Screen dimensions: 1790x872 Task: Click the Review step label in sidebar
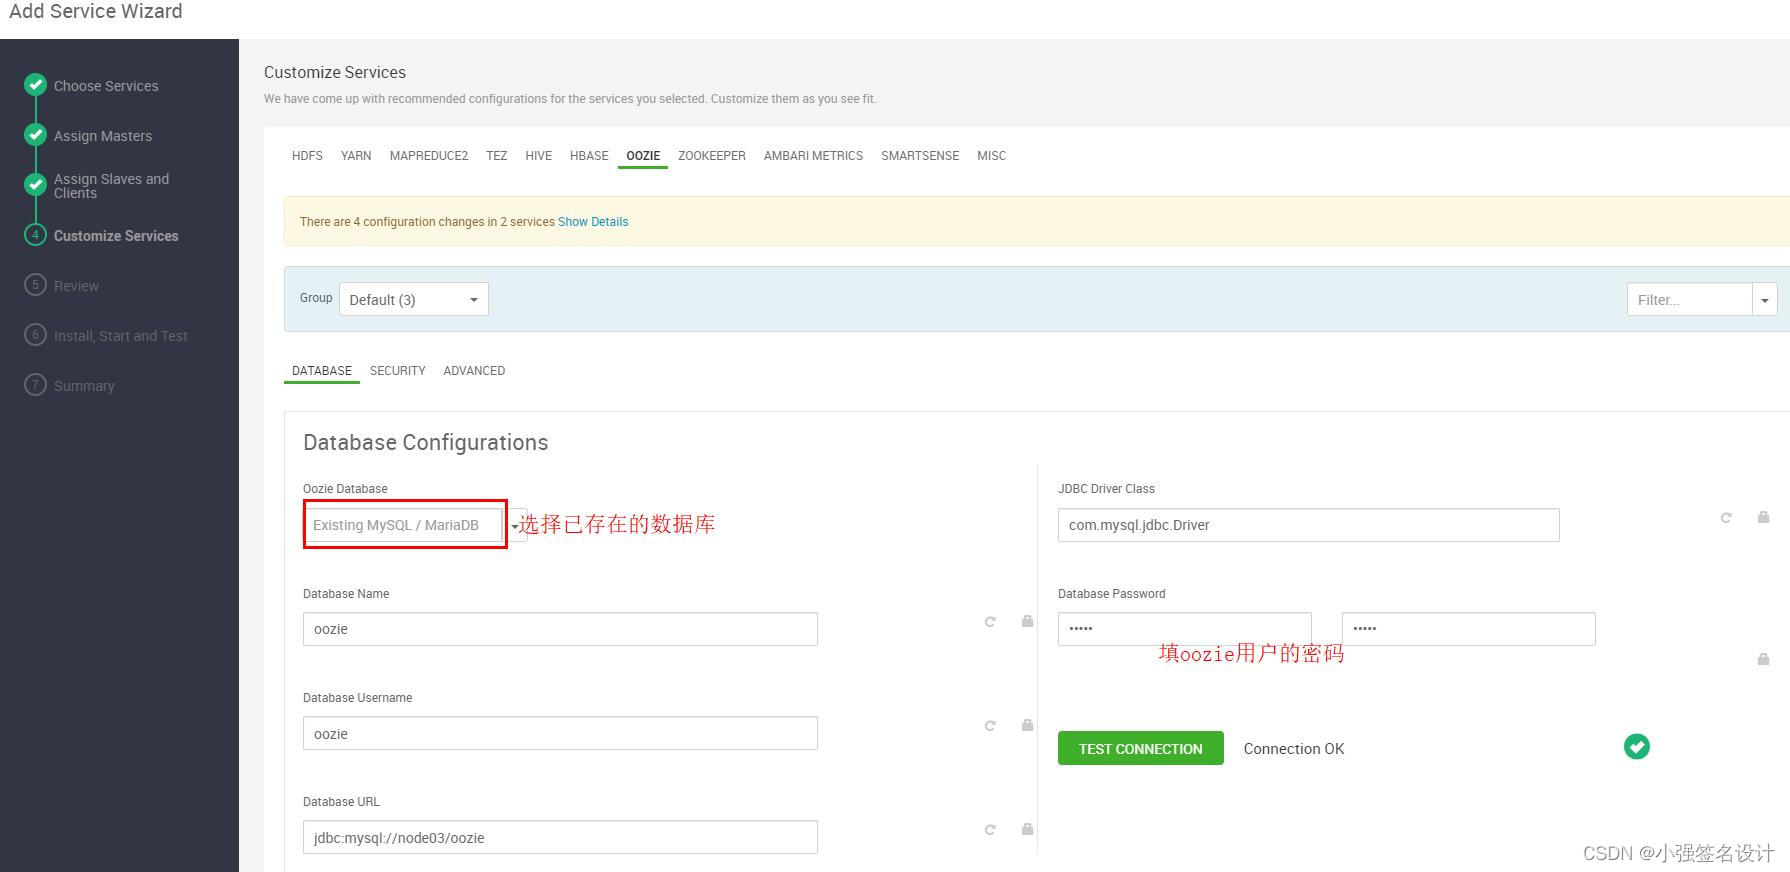point(76,286)
